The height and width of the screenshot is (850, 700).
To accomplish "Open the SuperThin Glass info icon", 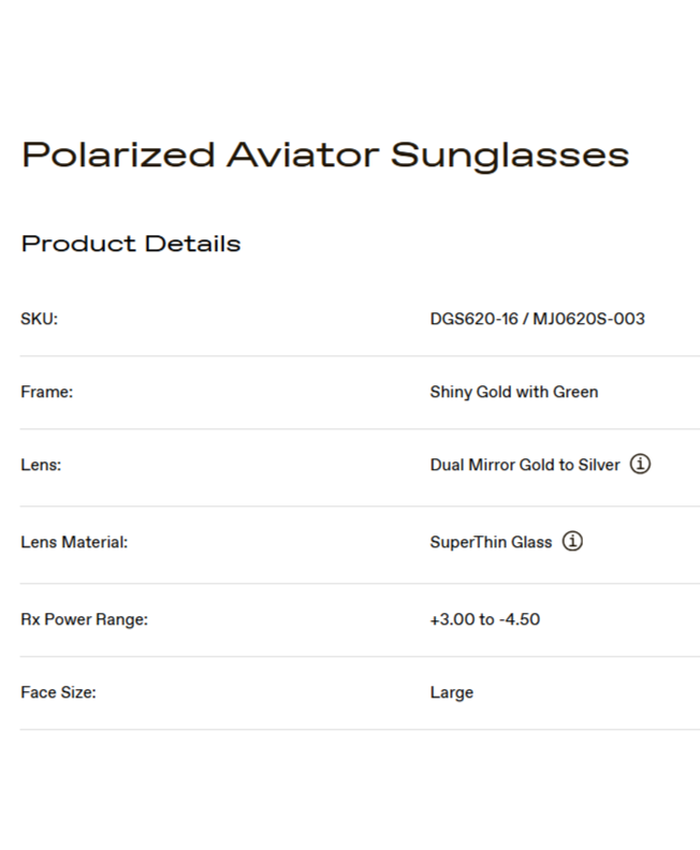I will tap(572, 542).
